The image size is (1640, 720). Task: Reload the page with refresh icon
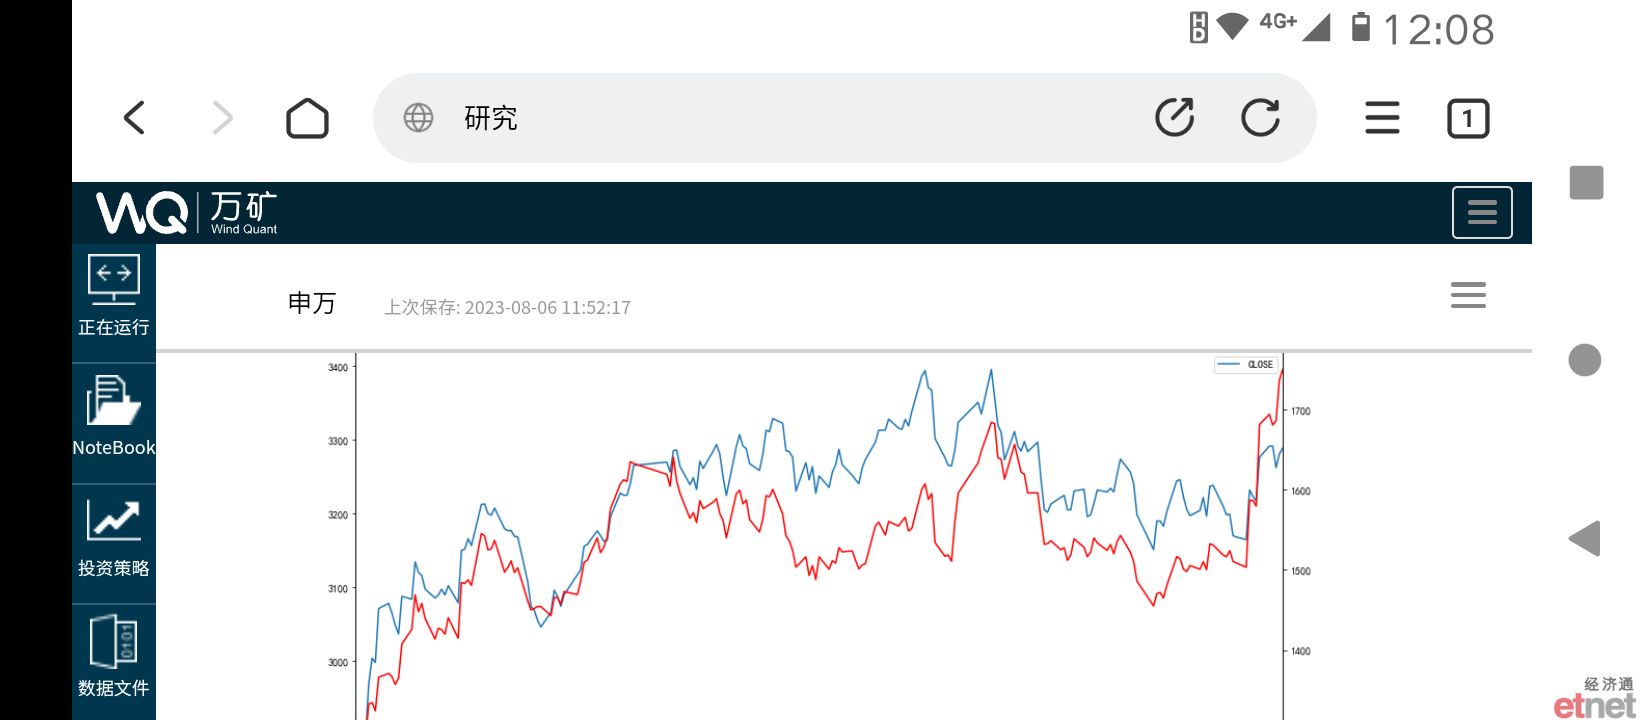(x=1260, y=118)
